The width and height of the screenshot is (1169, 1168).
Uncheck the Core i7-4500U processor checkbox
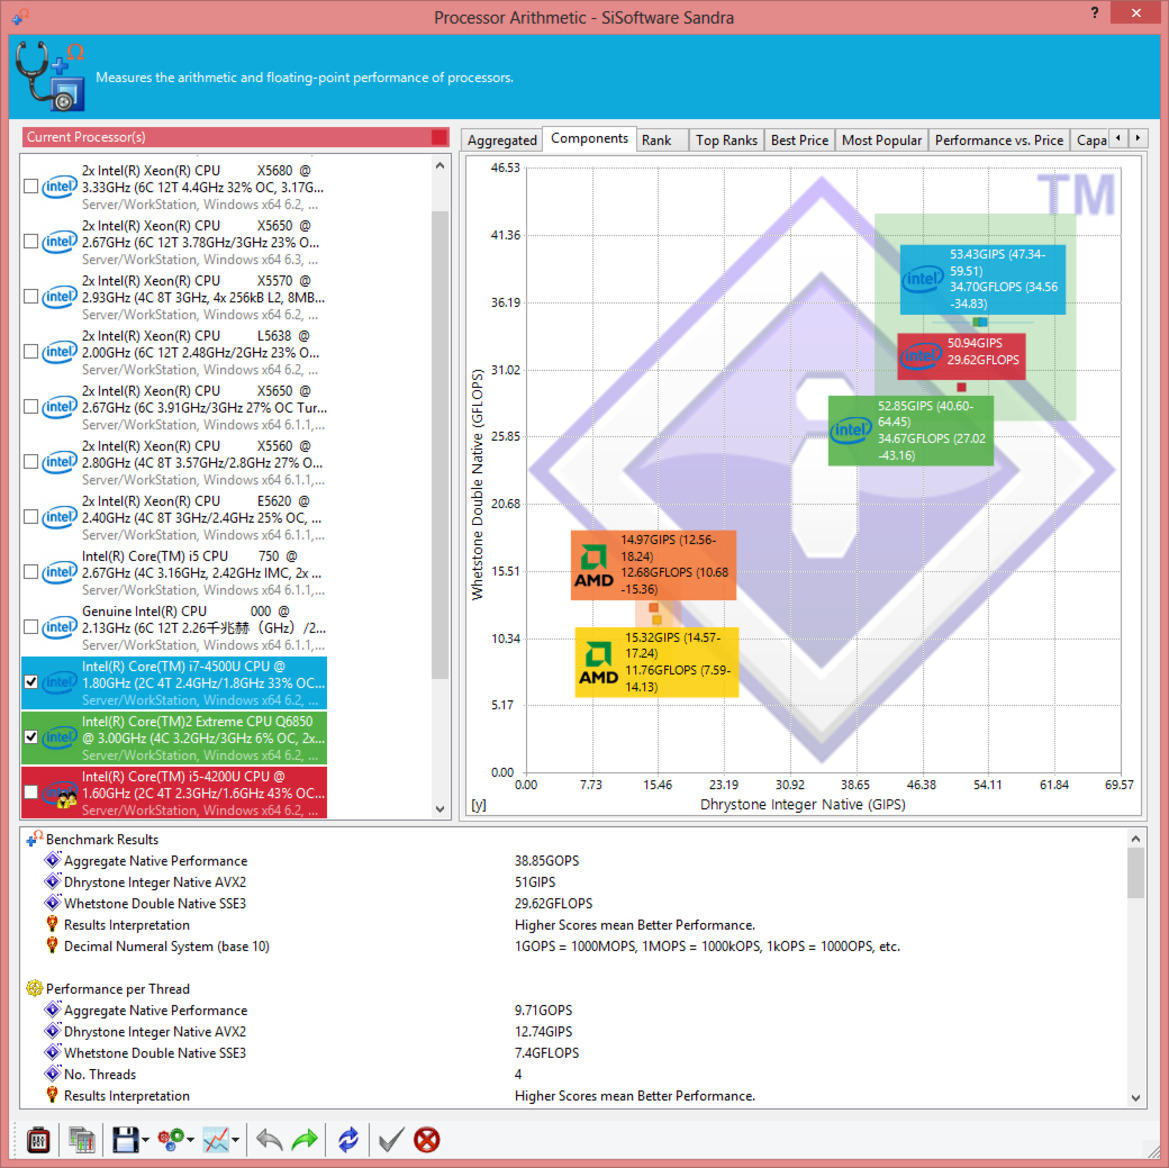[x=31, y=682]
